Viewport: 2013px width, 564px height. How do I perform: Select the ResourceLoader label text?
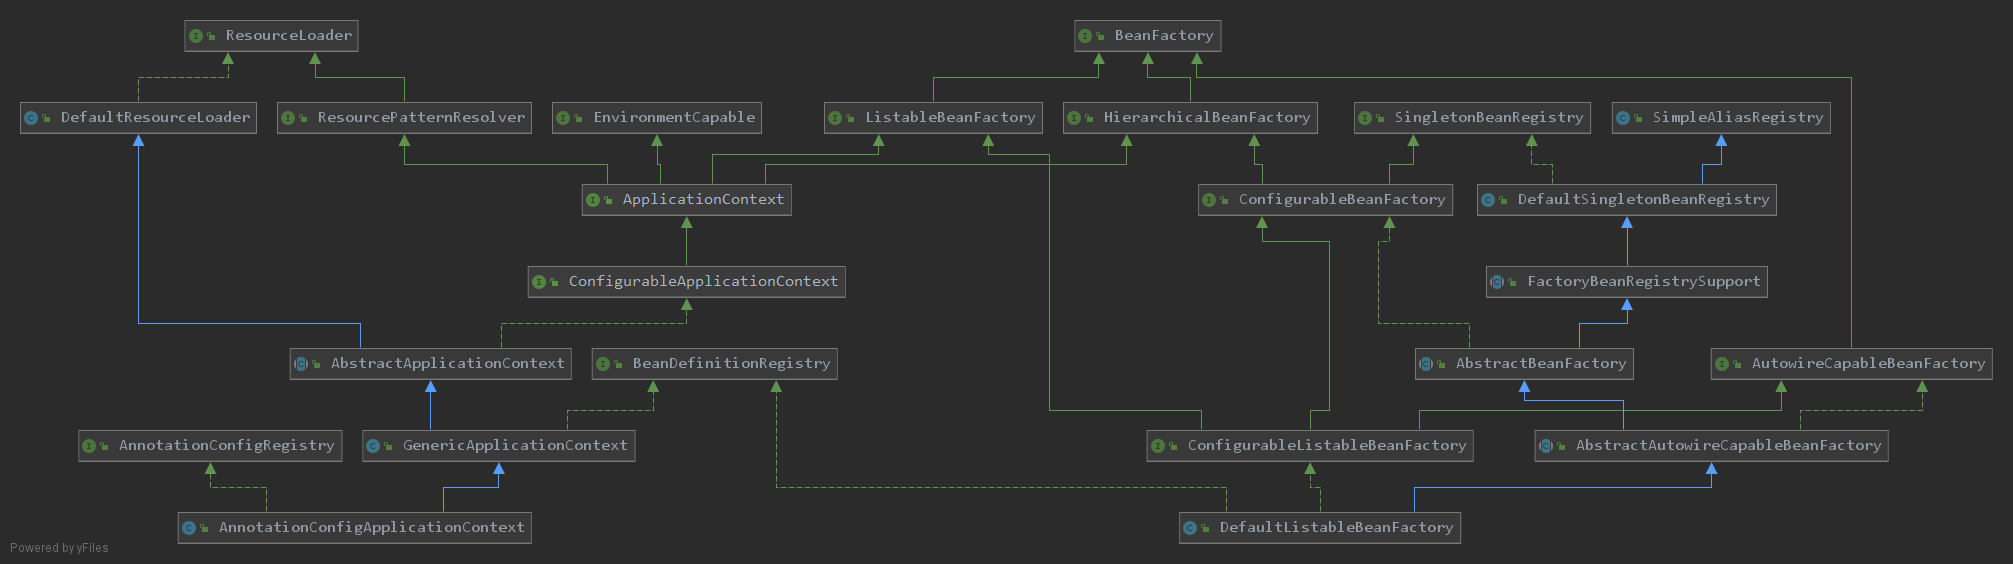point(289,36)
